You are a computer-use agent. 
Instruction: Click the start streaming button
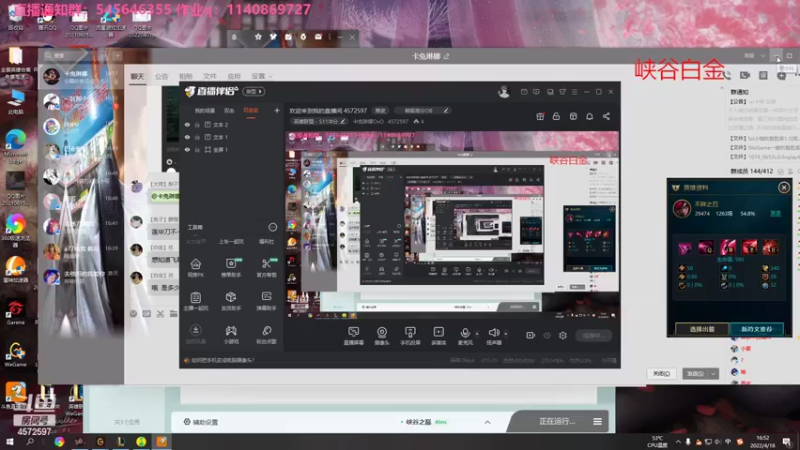tap(593, 335)
